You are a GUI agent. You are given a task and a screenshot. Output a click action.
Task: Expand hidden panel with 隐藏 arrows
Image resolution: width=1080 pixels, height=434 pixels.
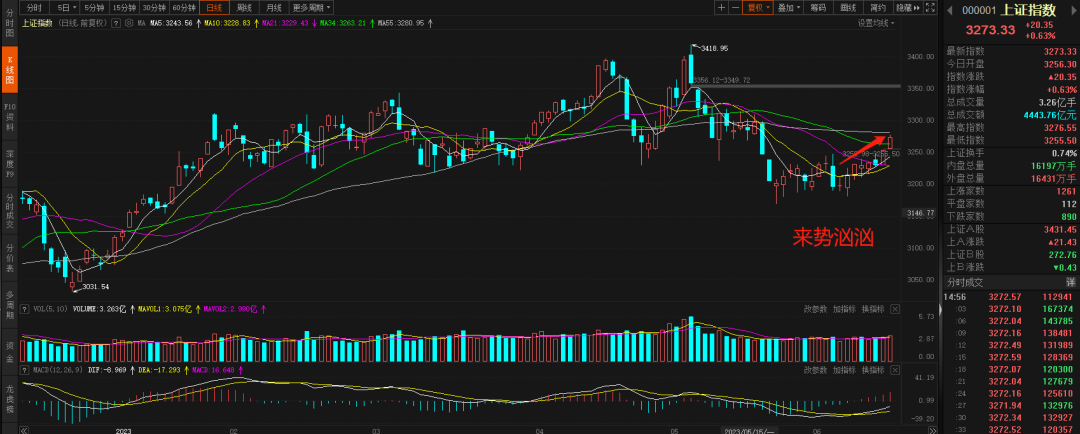pos(907,8)
